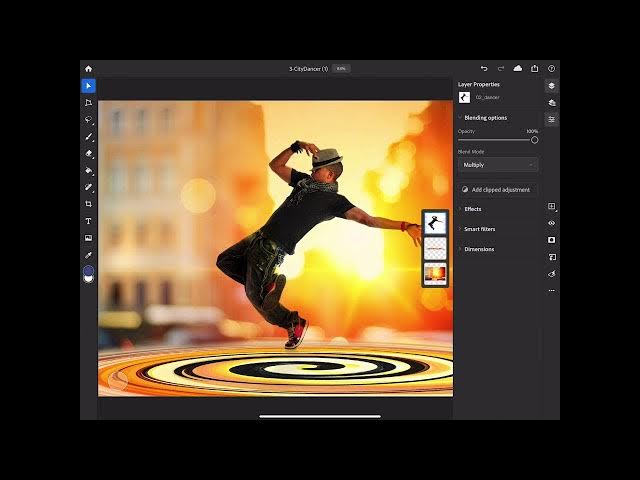Select the Move tool

[x=88, y=86]
